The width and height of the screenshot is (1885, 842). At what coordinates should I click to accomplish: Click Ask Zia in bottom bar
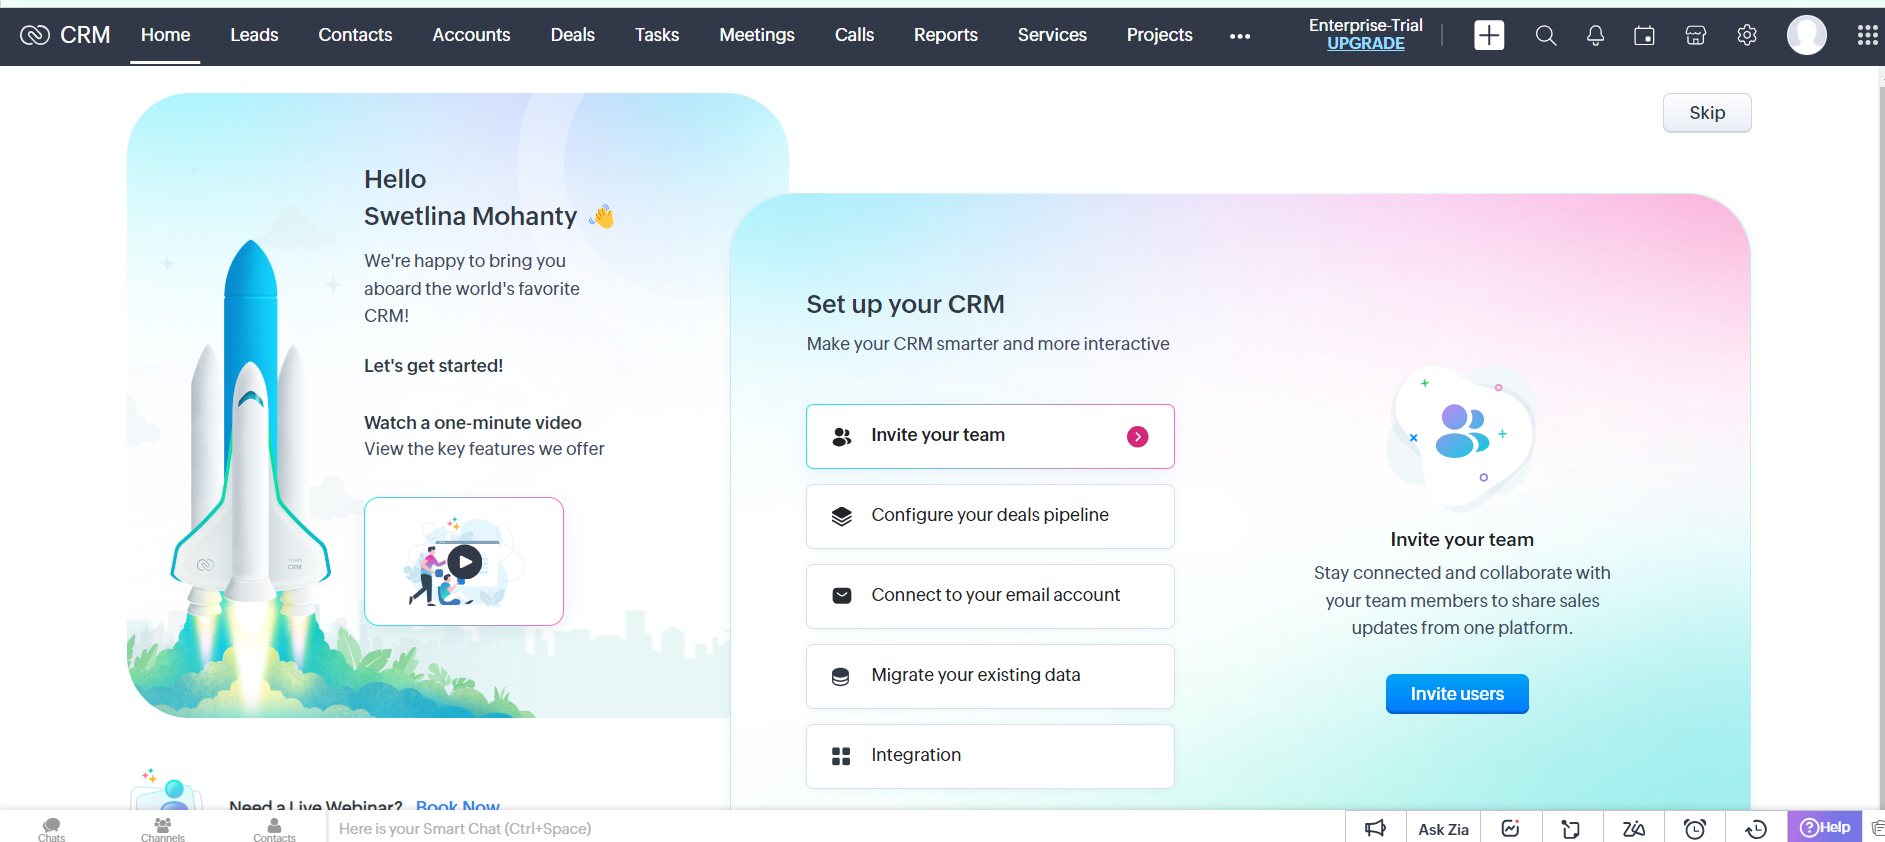[x=1443, y=829]
